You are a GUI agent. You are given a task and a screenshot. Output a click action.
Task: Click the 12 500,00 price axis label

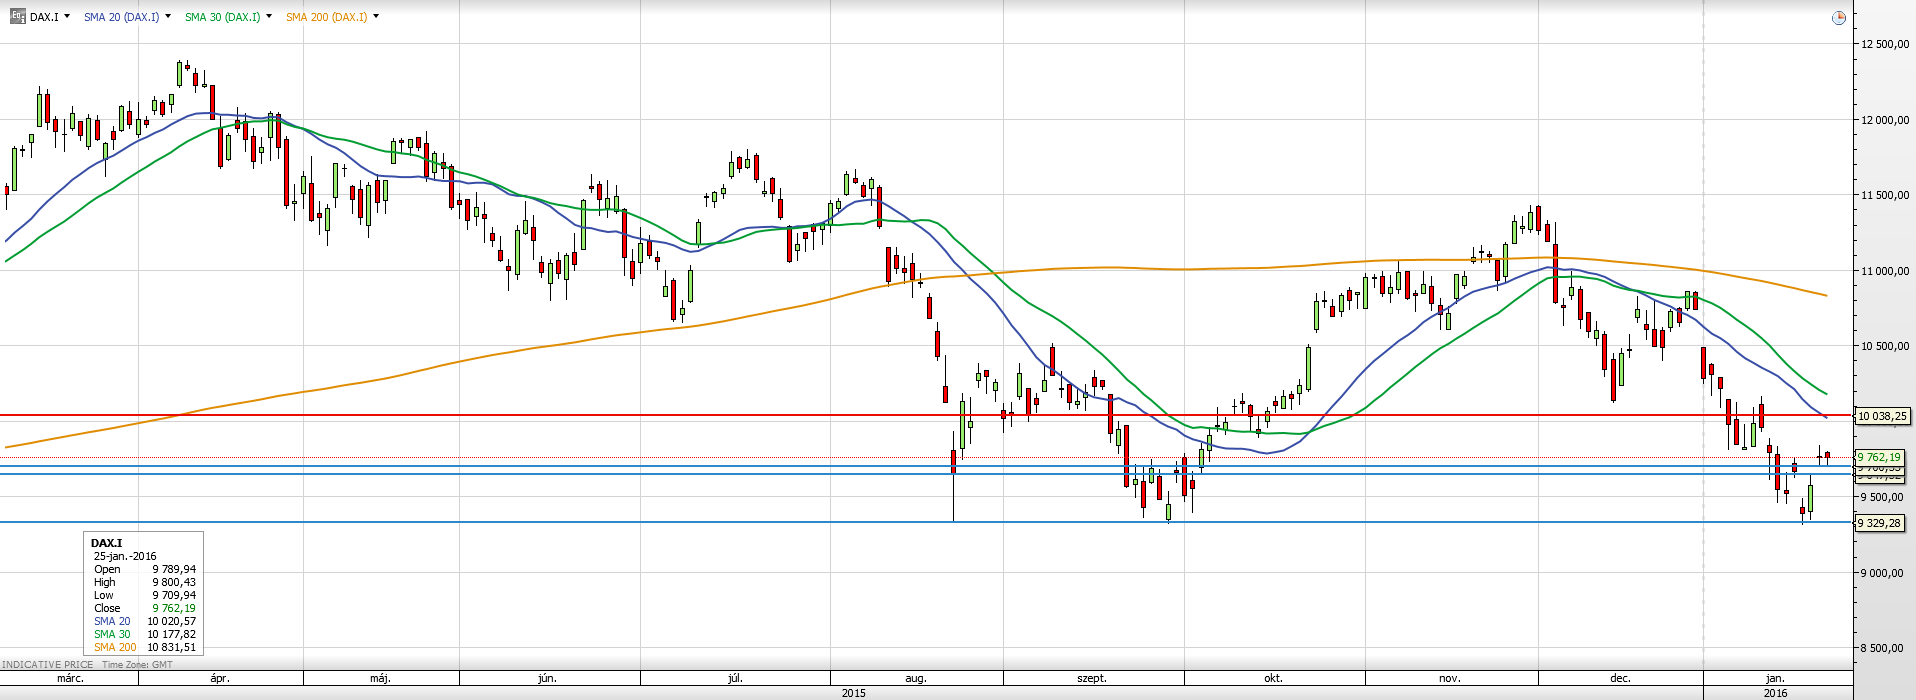(x=1885, y=44)
